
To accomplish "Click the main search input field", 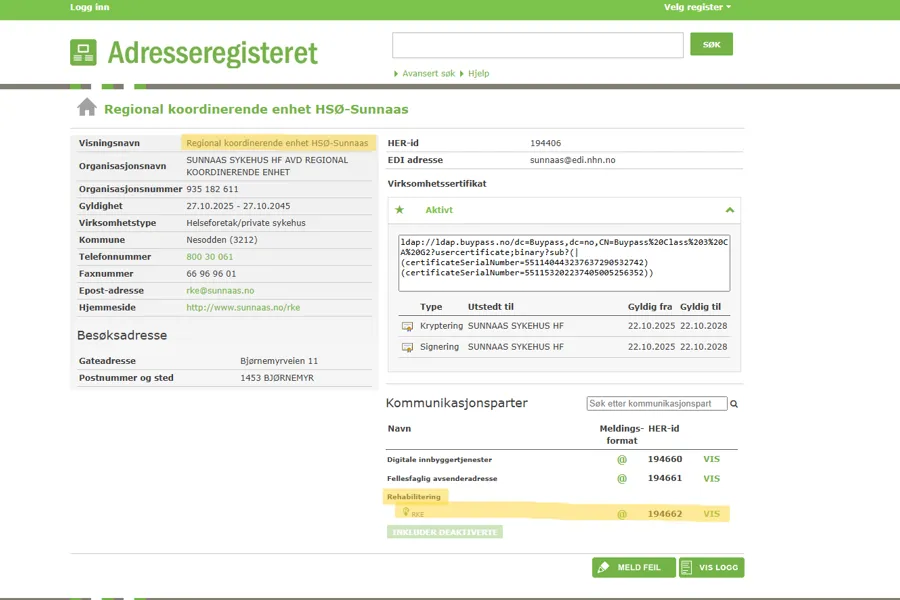I will click(537, 45).
